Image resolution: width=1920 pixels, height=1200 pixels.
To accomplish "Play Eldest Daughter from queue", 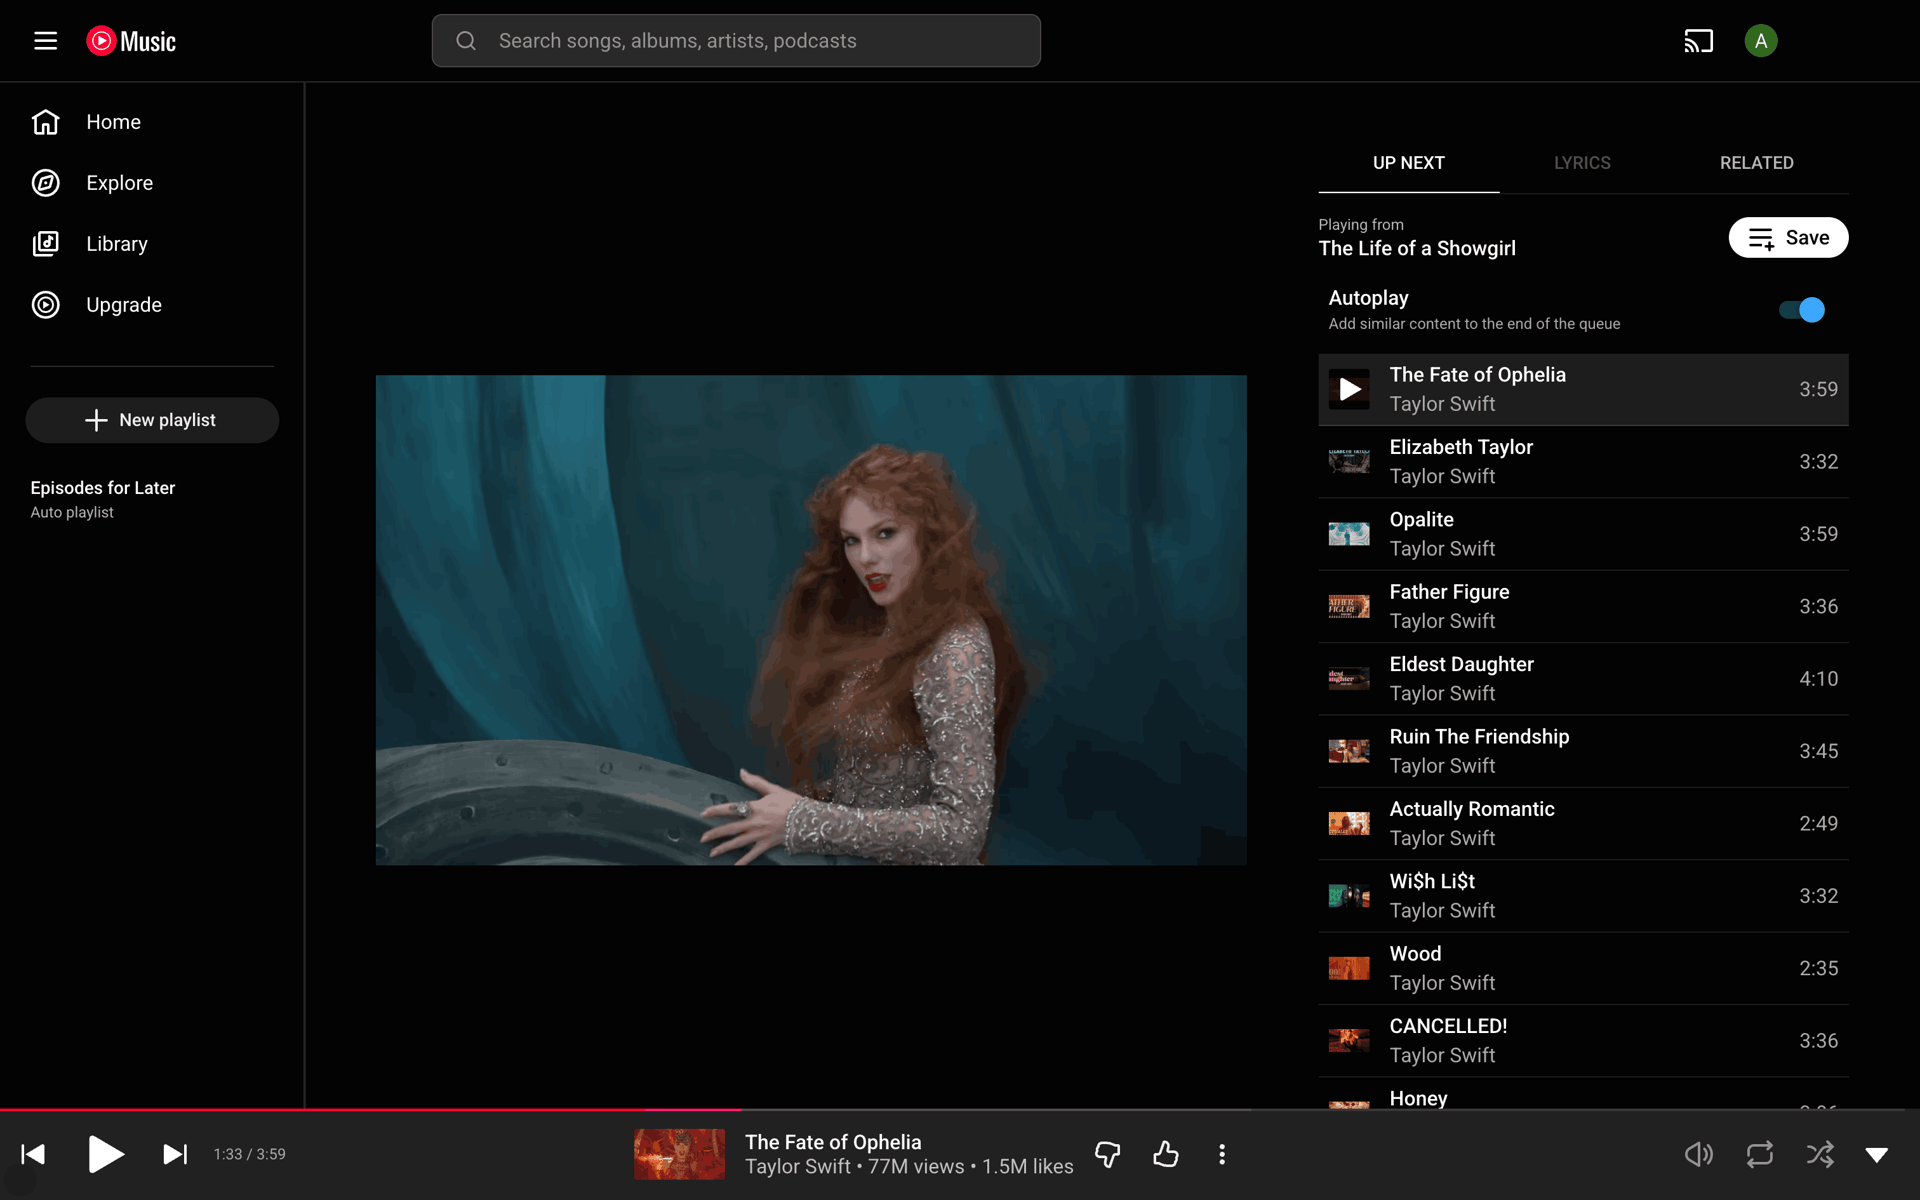I will point(1583,679).
